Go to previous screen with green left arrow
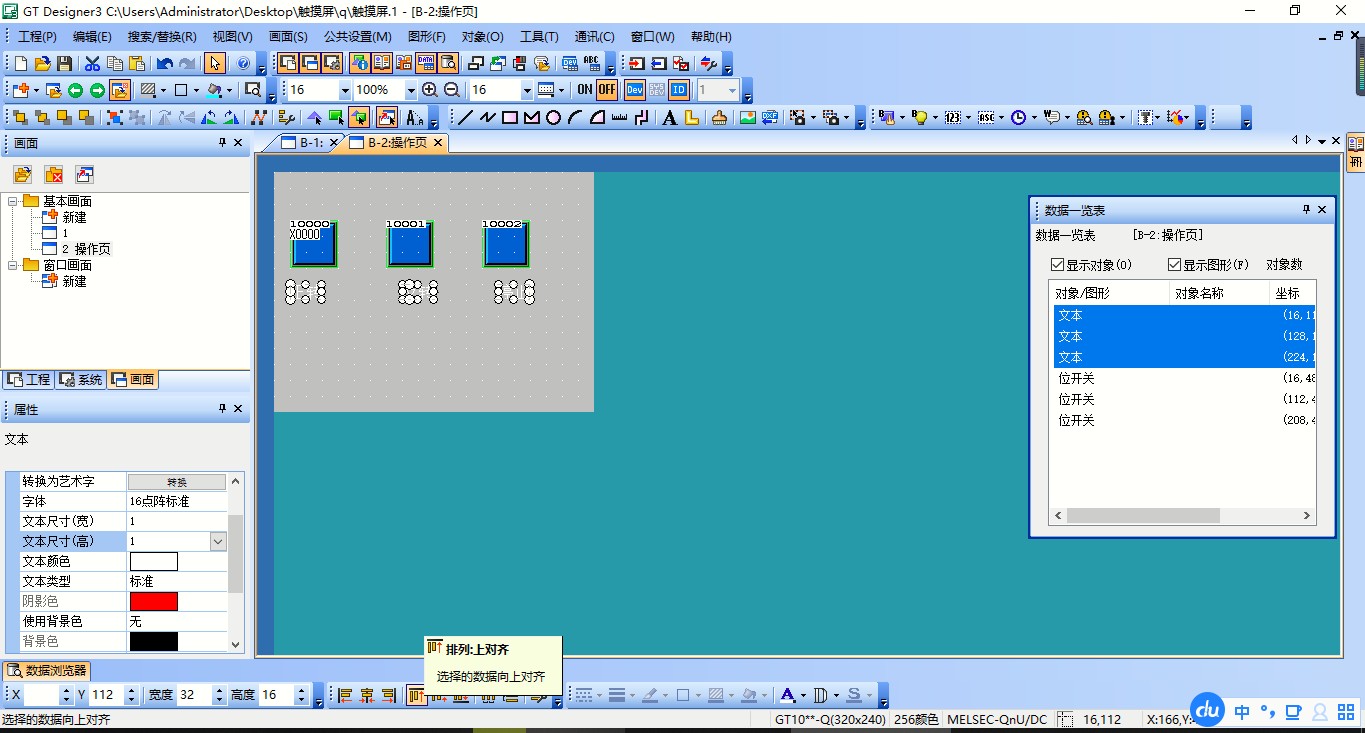Image resolution: width=1365 pixels, height=733 pixels. (75, 90)
